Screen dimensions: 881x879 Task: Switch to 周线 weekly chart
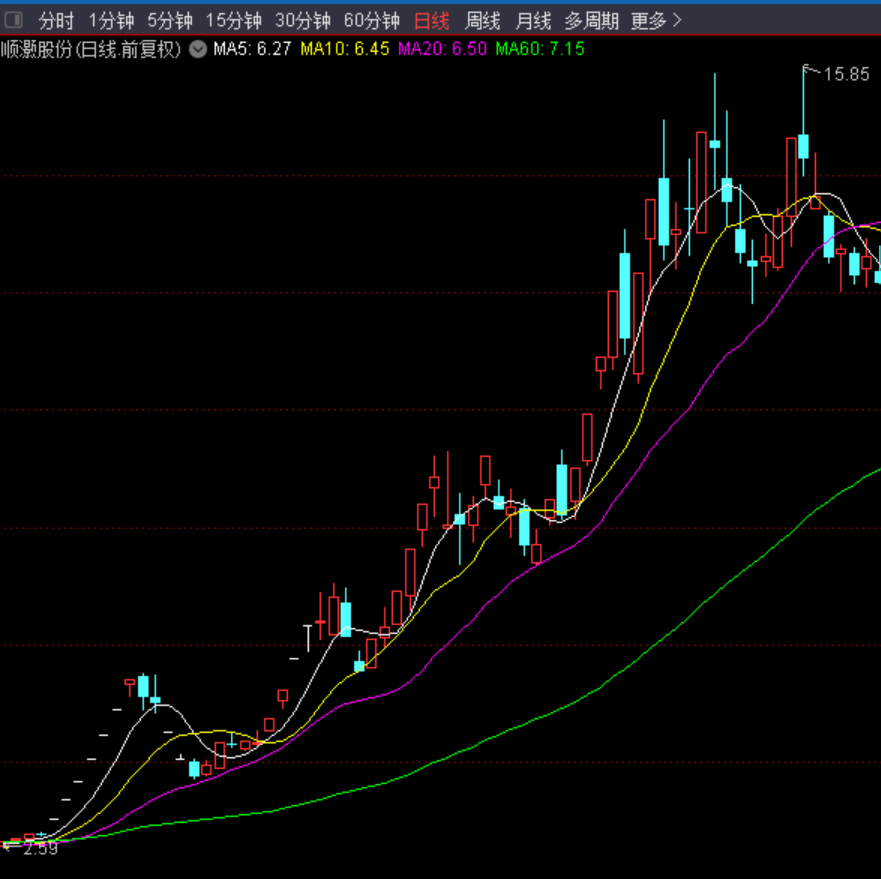click(482, 21)
